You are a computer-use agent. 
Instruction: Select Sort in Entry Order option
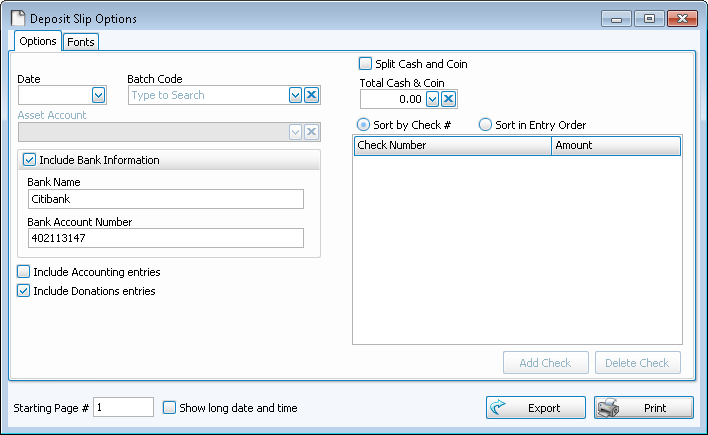coord(486,125)
